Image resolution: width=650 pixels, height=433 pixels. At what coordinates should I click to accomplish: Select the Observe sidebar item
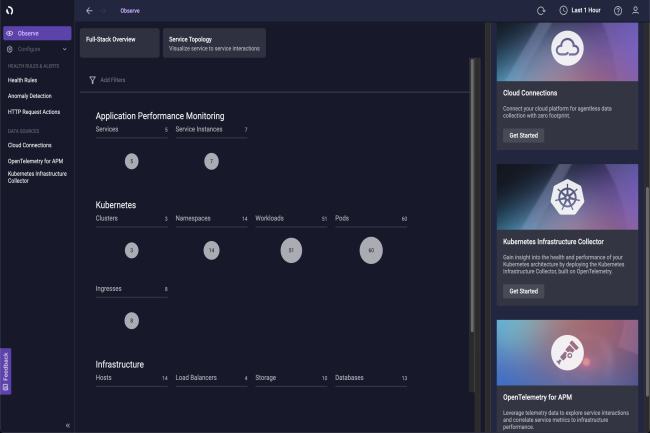tap(37, 33)
